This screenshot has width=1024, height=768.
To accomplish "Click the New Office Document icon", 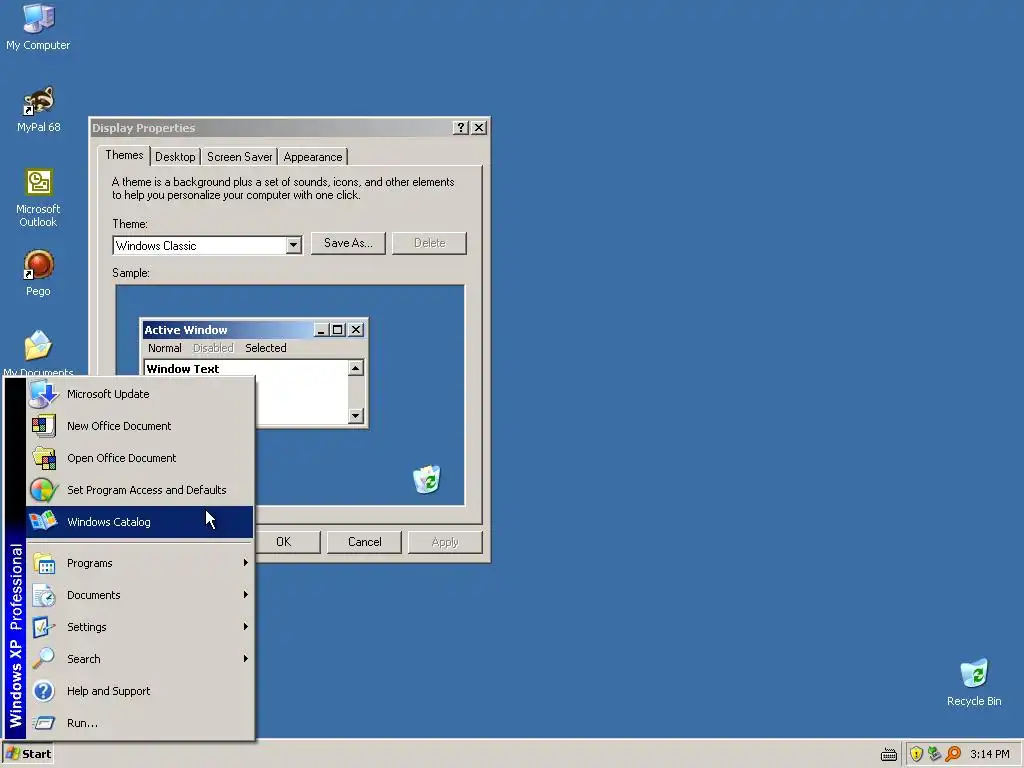I will coord(44,426).
